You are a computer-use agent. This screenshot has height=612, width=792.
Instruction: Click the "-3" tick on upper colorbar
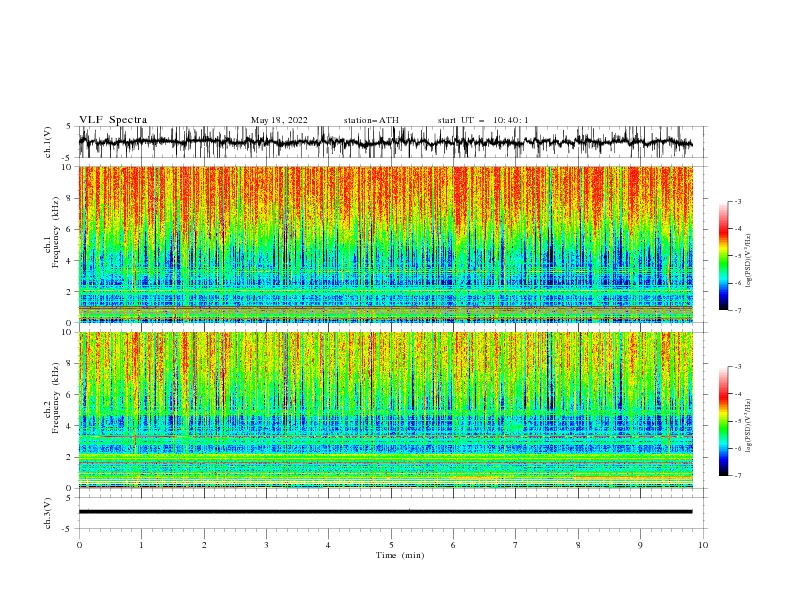pyautogui.click(x=738, y=201)
